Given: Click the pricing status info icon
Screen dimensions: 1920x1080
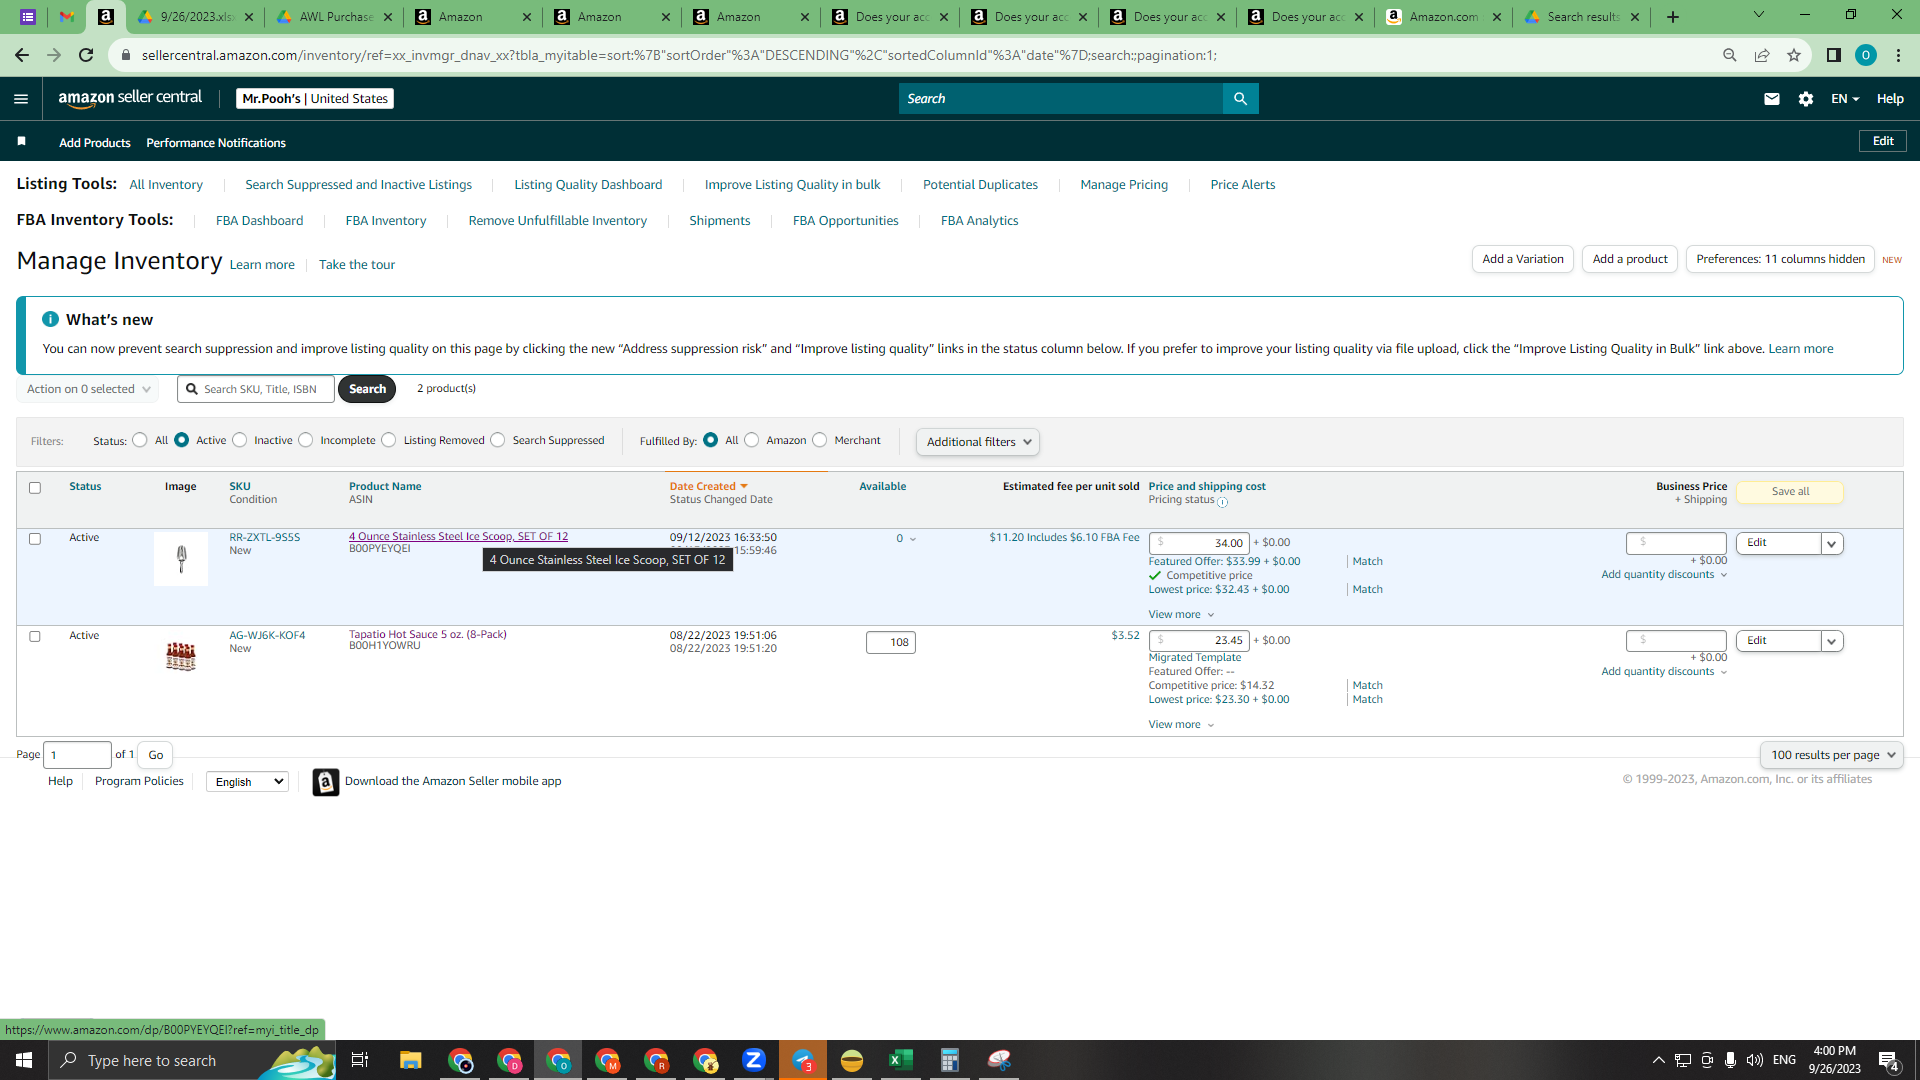Looking at the screenshot, I should [1222, 502].
